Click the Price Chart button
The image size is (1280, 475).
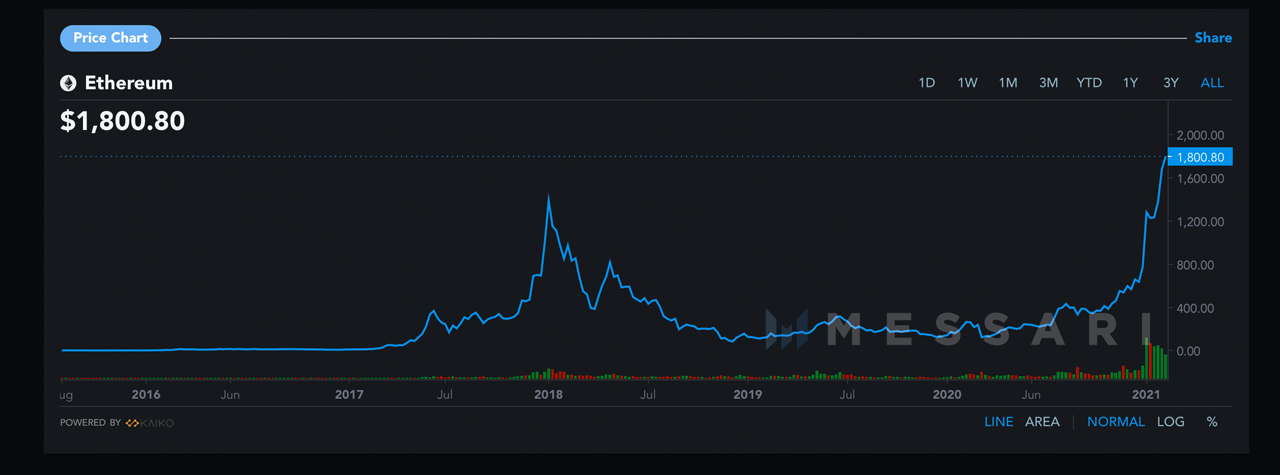110,38
